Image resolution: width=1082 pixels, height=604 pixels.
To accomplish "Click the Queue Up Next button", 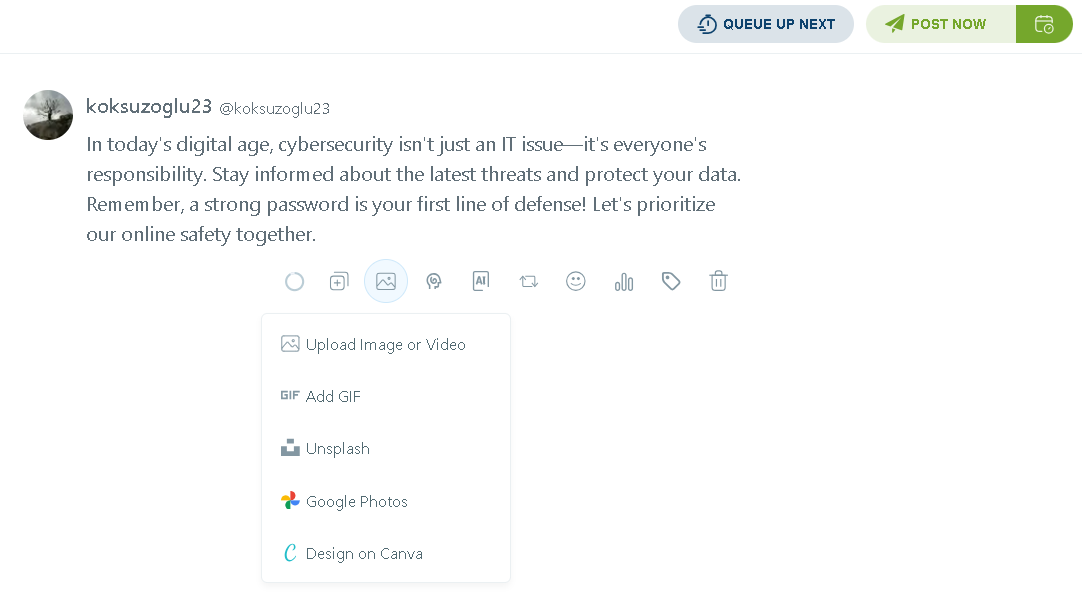I will 766,24.
